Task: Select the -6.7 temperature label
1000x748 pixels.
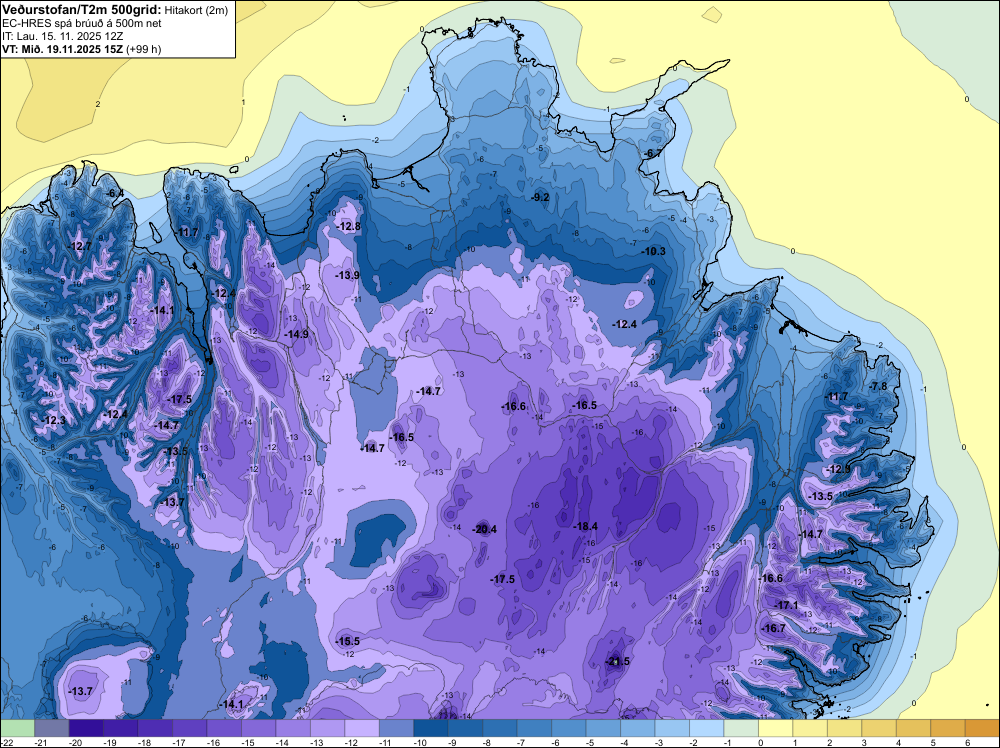Action: point(653,154)
